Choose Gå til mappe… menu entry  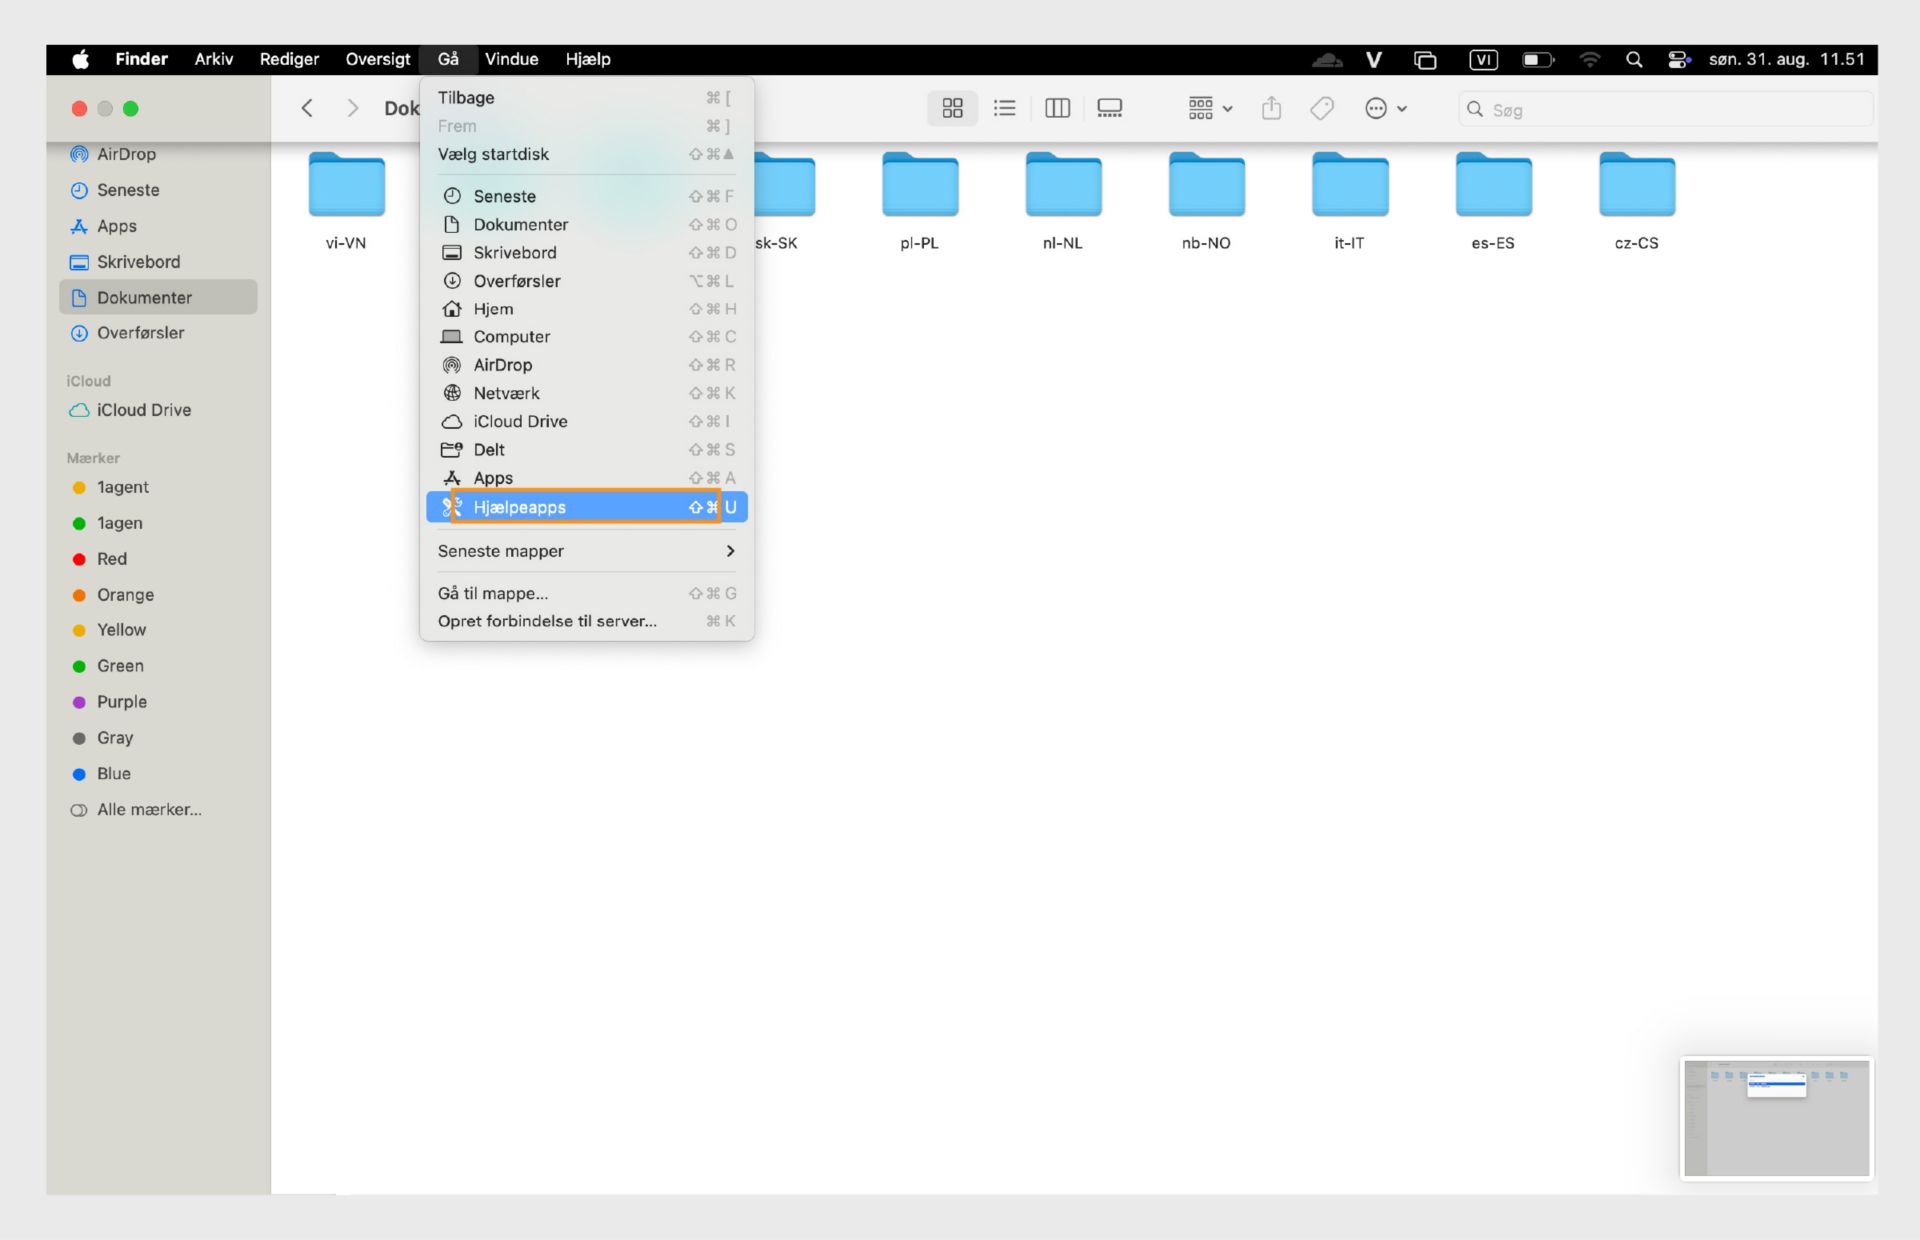[586, 593]
